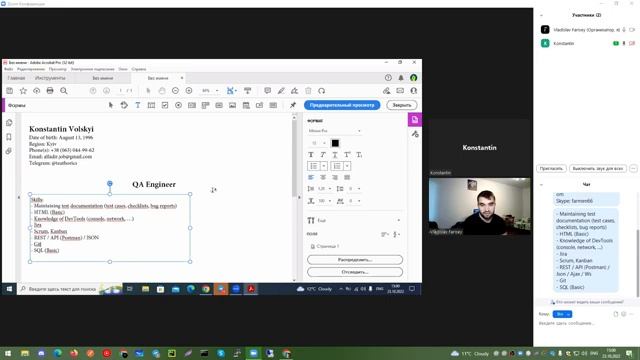Select the highlighter pen tool
Image resolution: width=640 pixels, height=360 pixels.
click(281, 91)
